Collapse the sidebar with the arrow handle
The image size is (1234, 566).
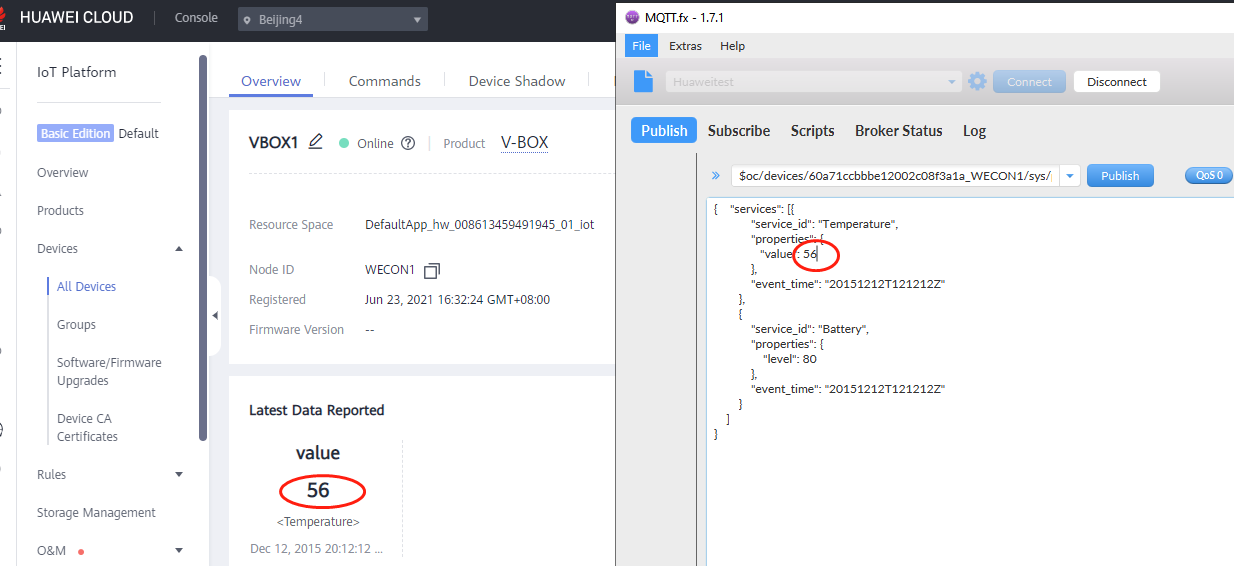[x=215, y=316]
